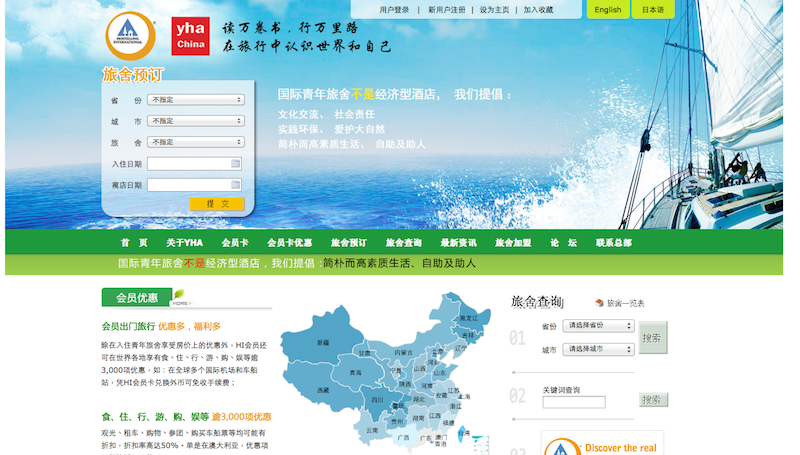Screen dimensions: 800x455
Task: Open 旅舍查询 in the nav bar
Action: click(404, 243)
